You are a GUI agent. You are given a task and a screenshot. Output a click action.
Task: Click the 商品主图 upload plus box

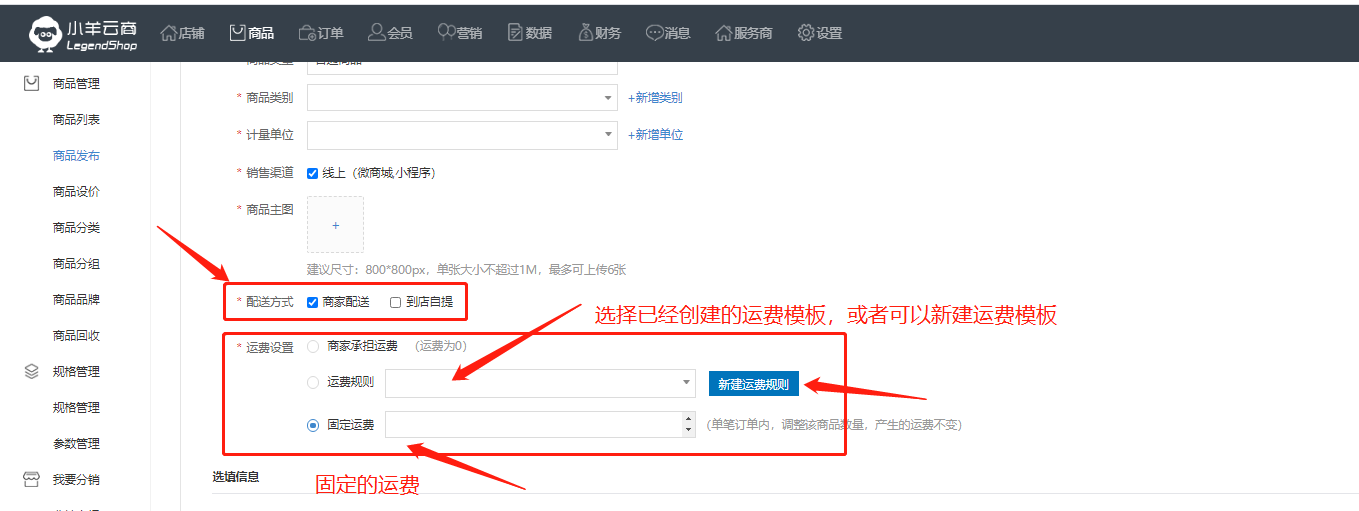(335, 225)
